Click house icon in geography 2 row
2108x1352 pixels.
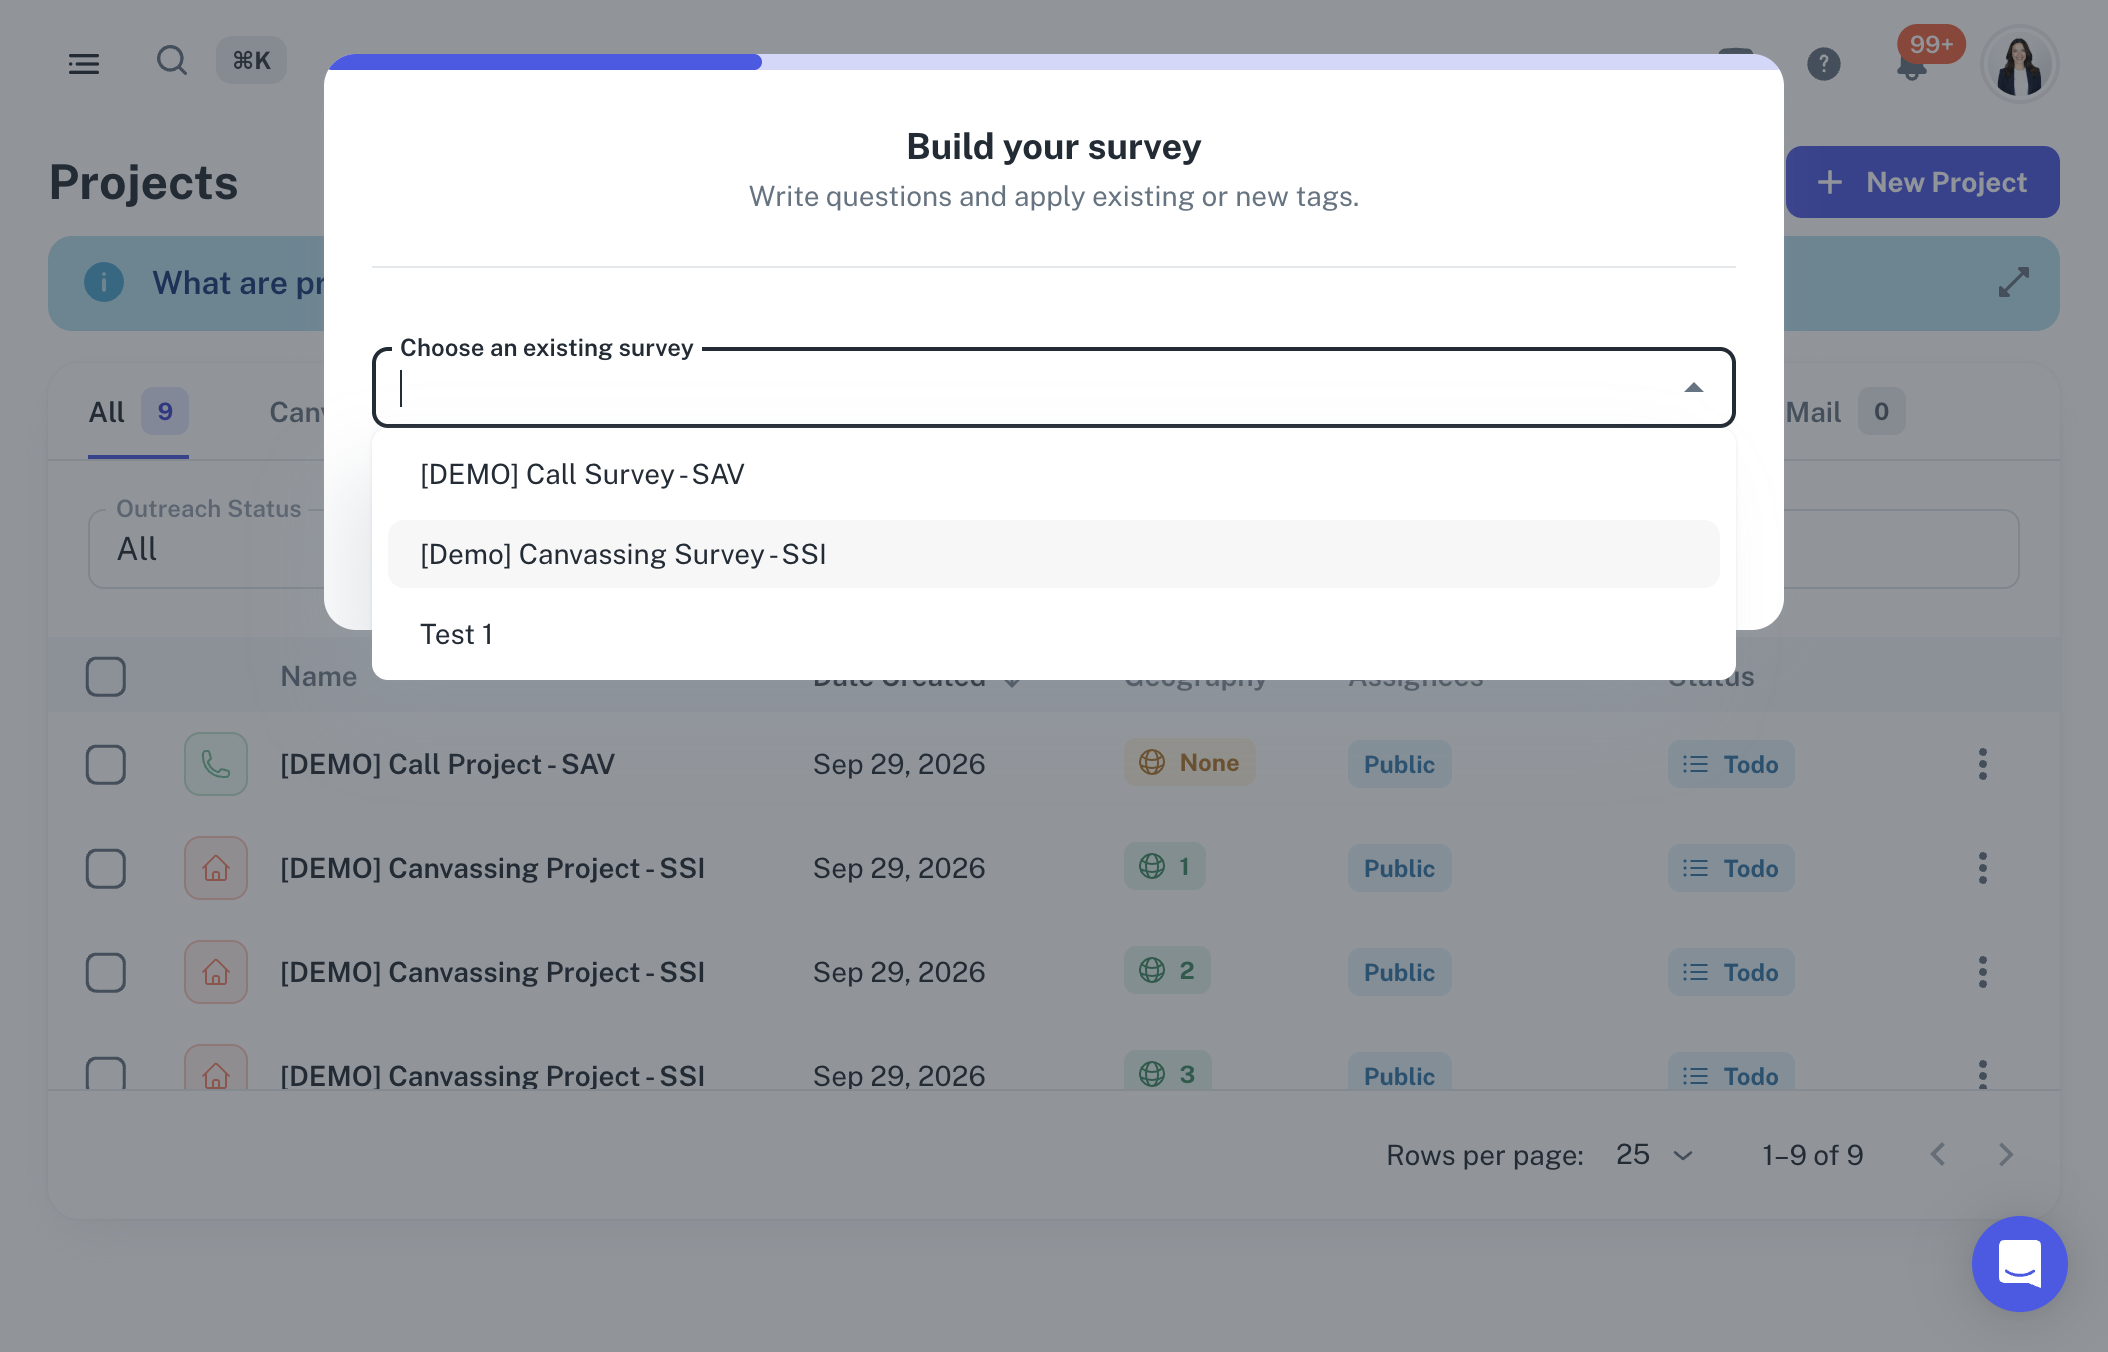[x=216, y=972]
